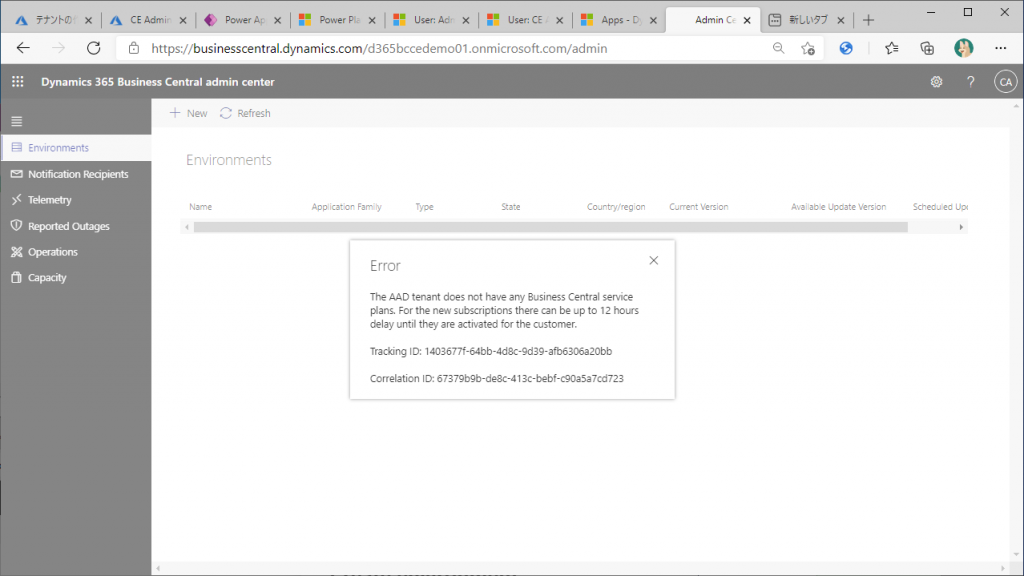
Task: Create a New environment
Action: (x=188, y=113)
